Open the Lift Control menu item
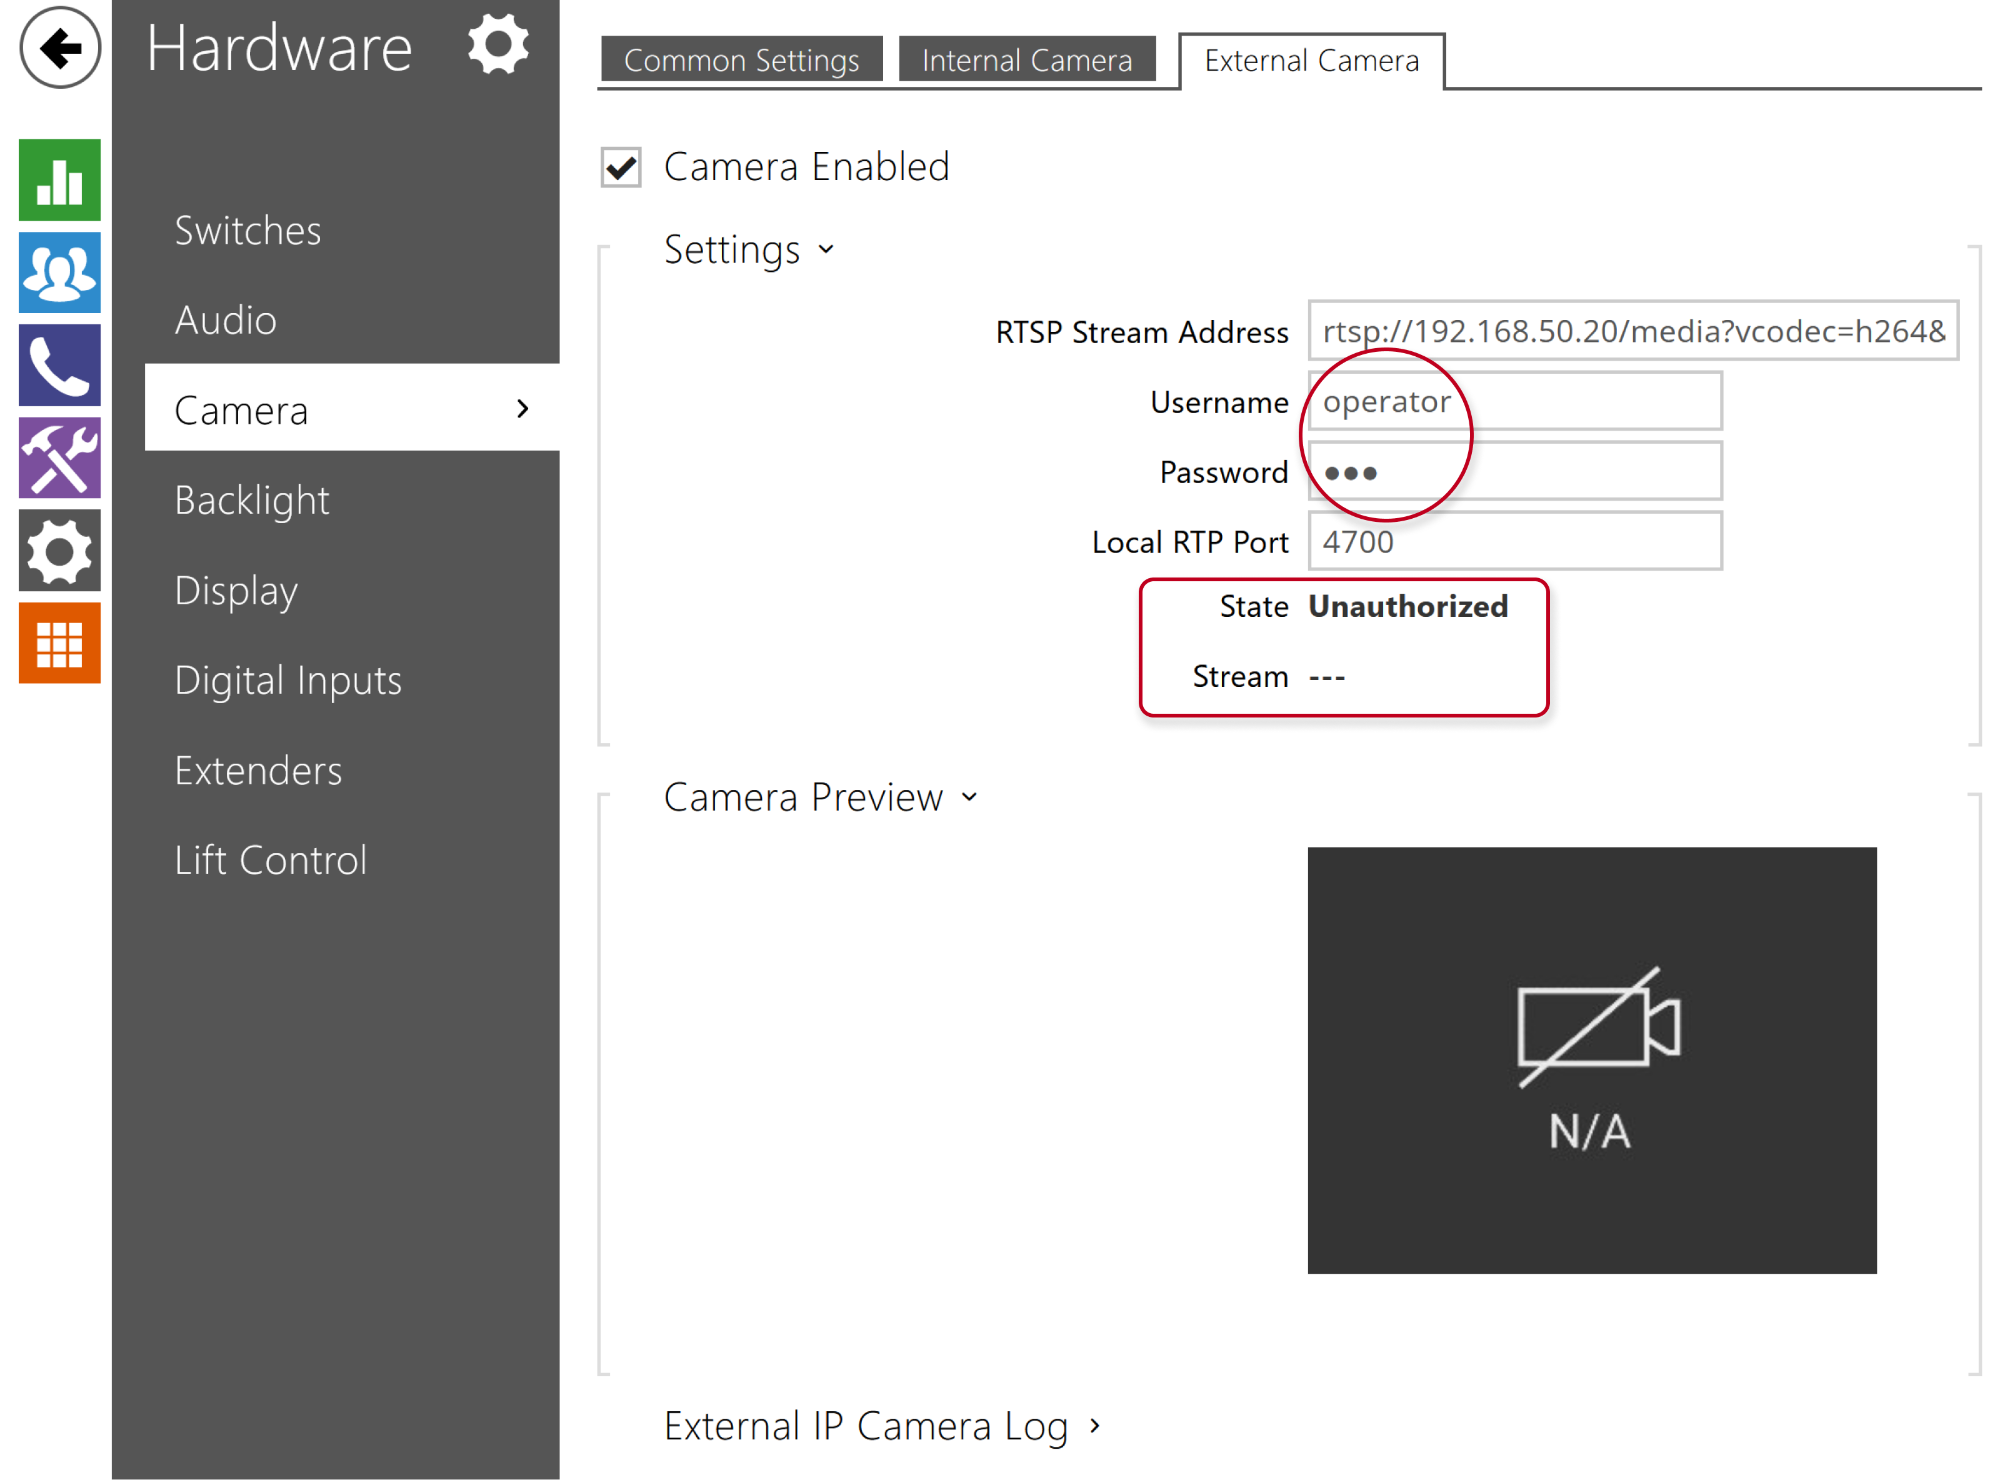The image size is (2000, 1480). pos(270,860)
